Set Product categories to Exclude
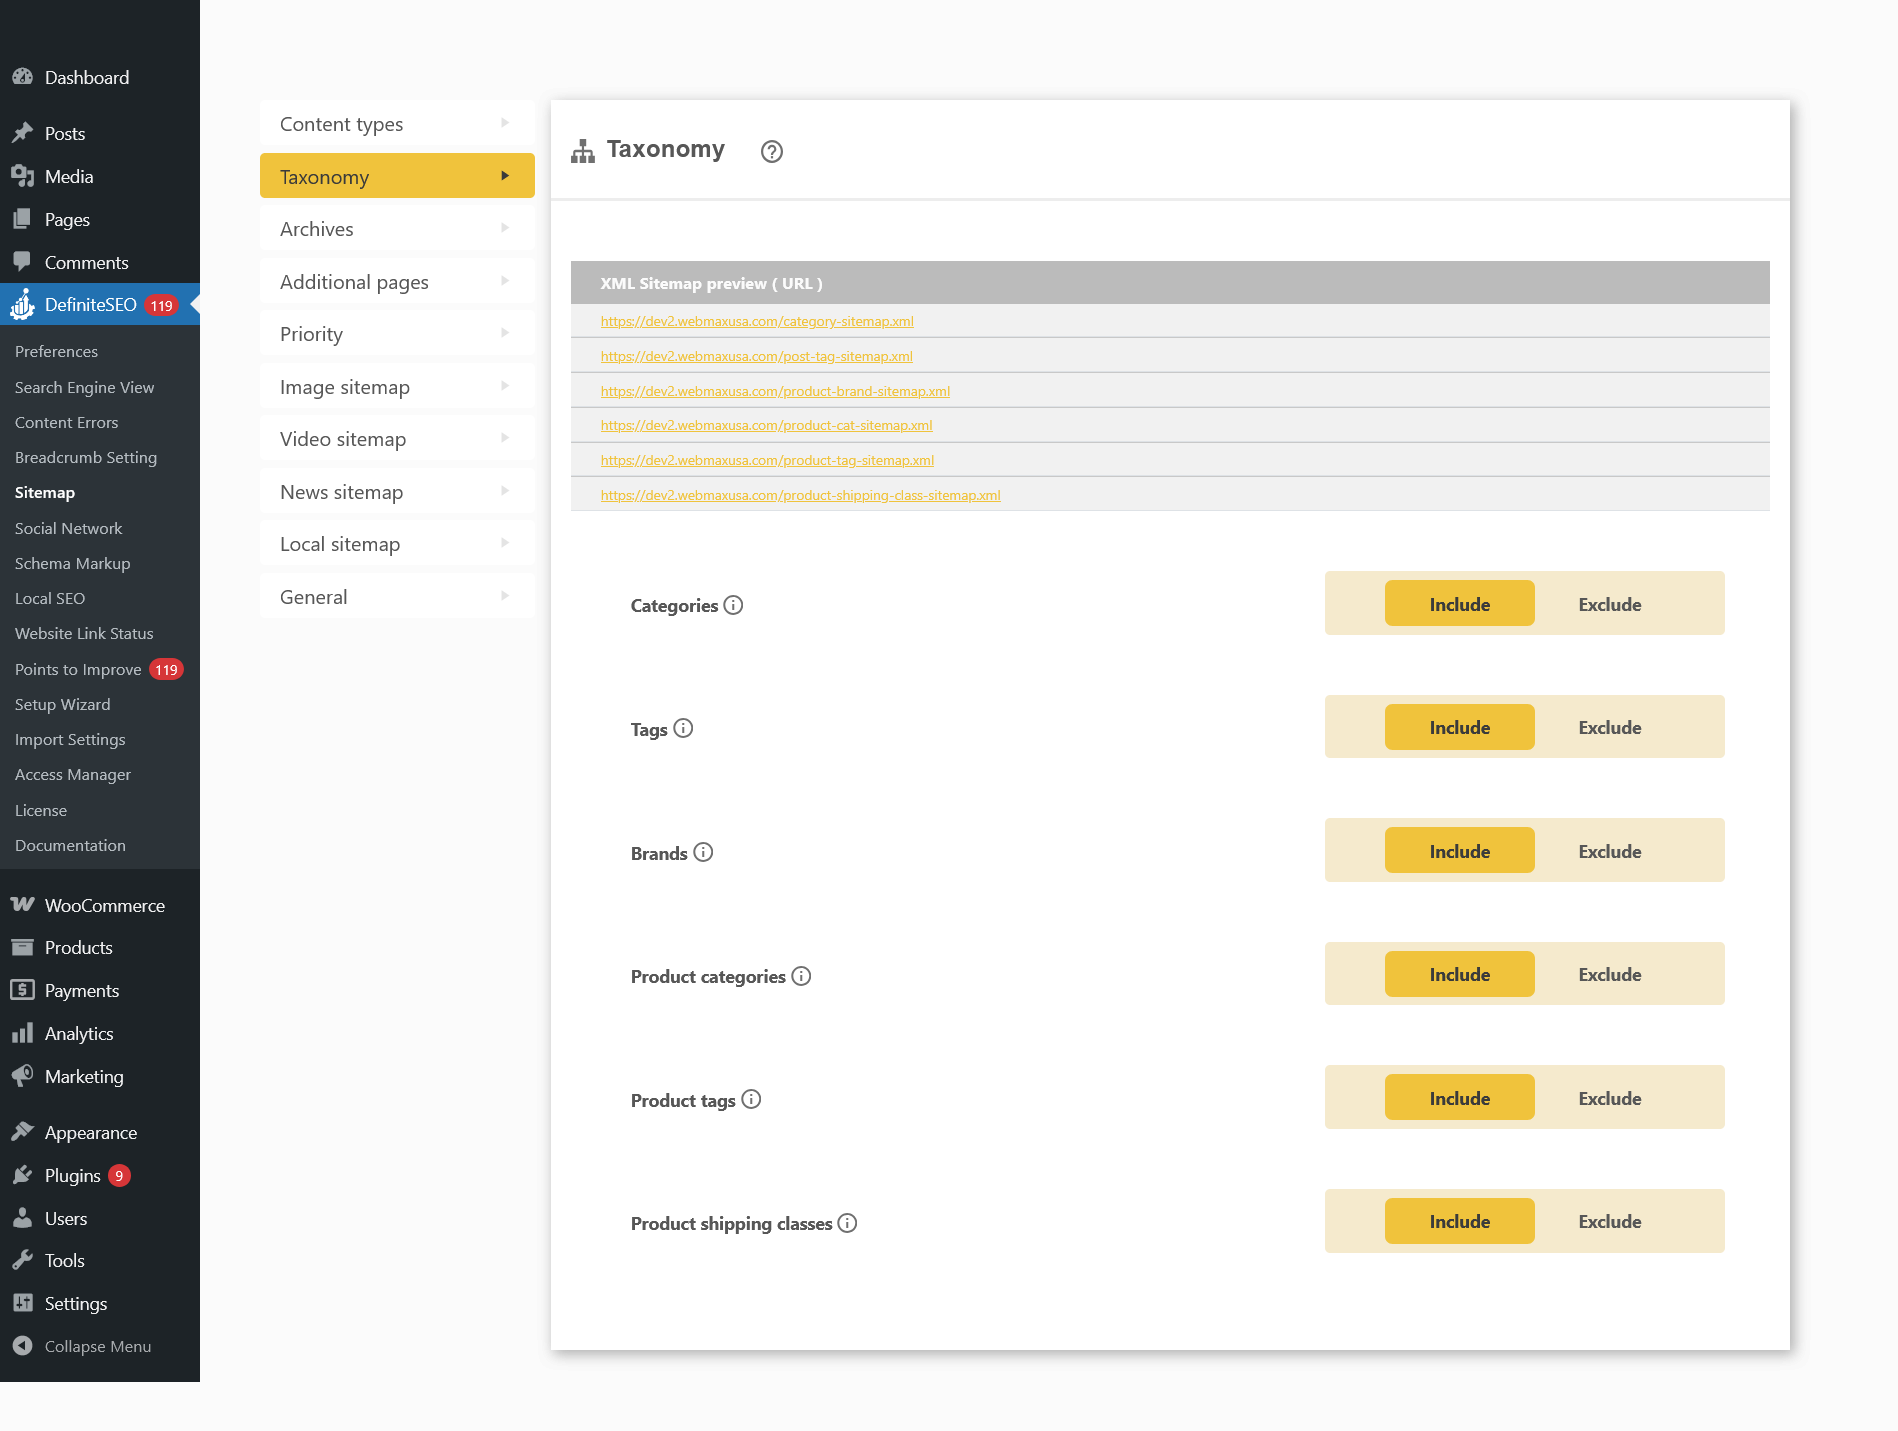Viewport: 1898px width, 1431px height. [1608, 973]
